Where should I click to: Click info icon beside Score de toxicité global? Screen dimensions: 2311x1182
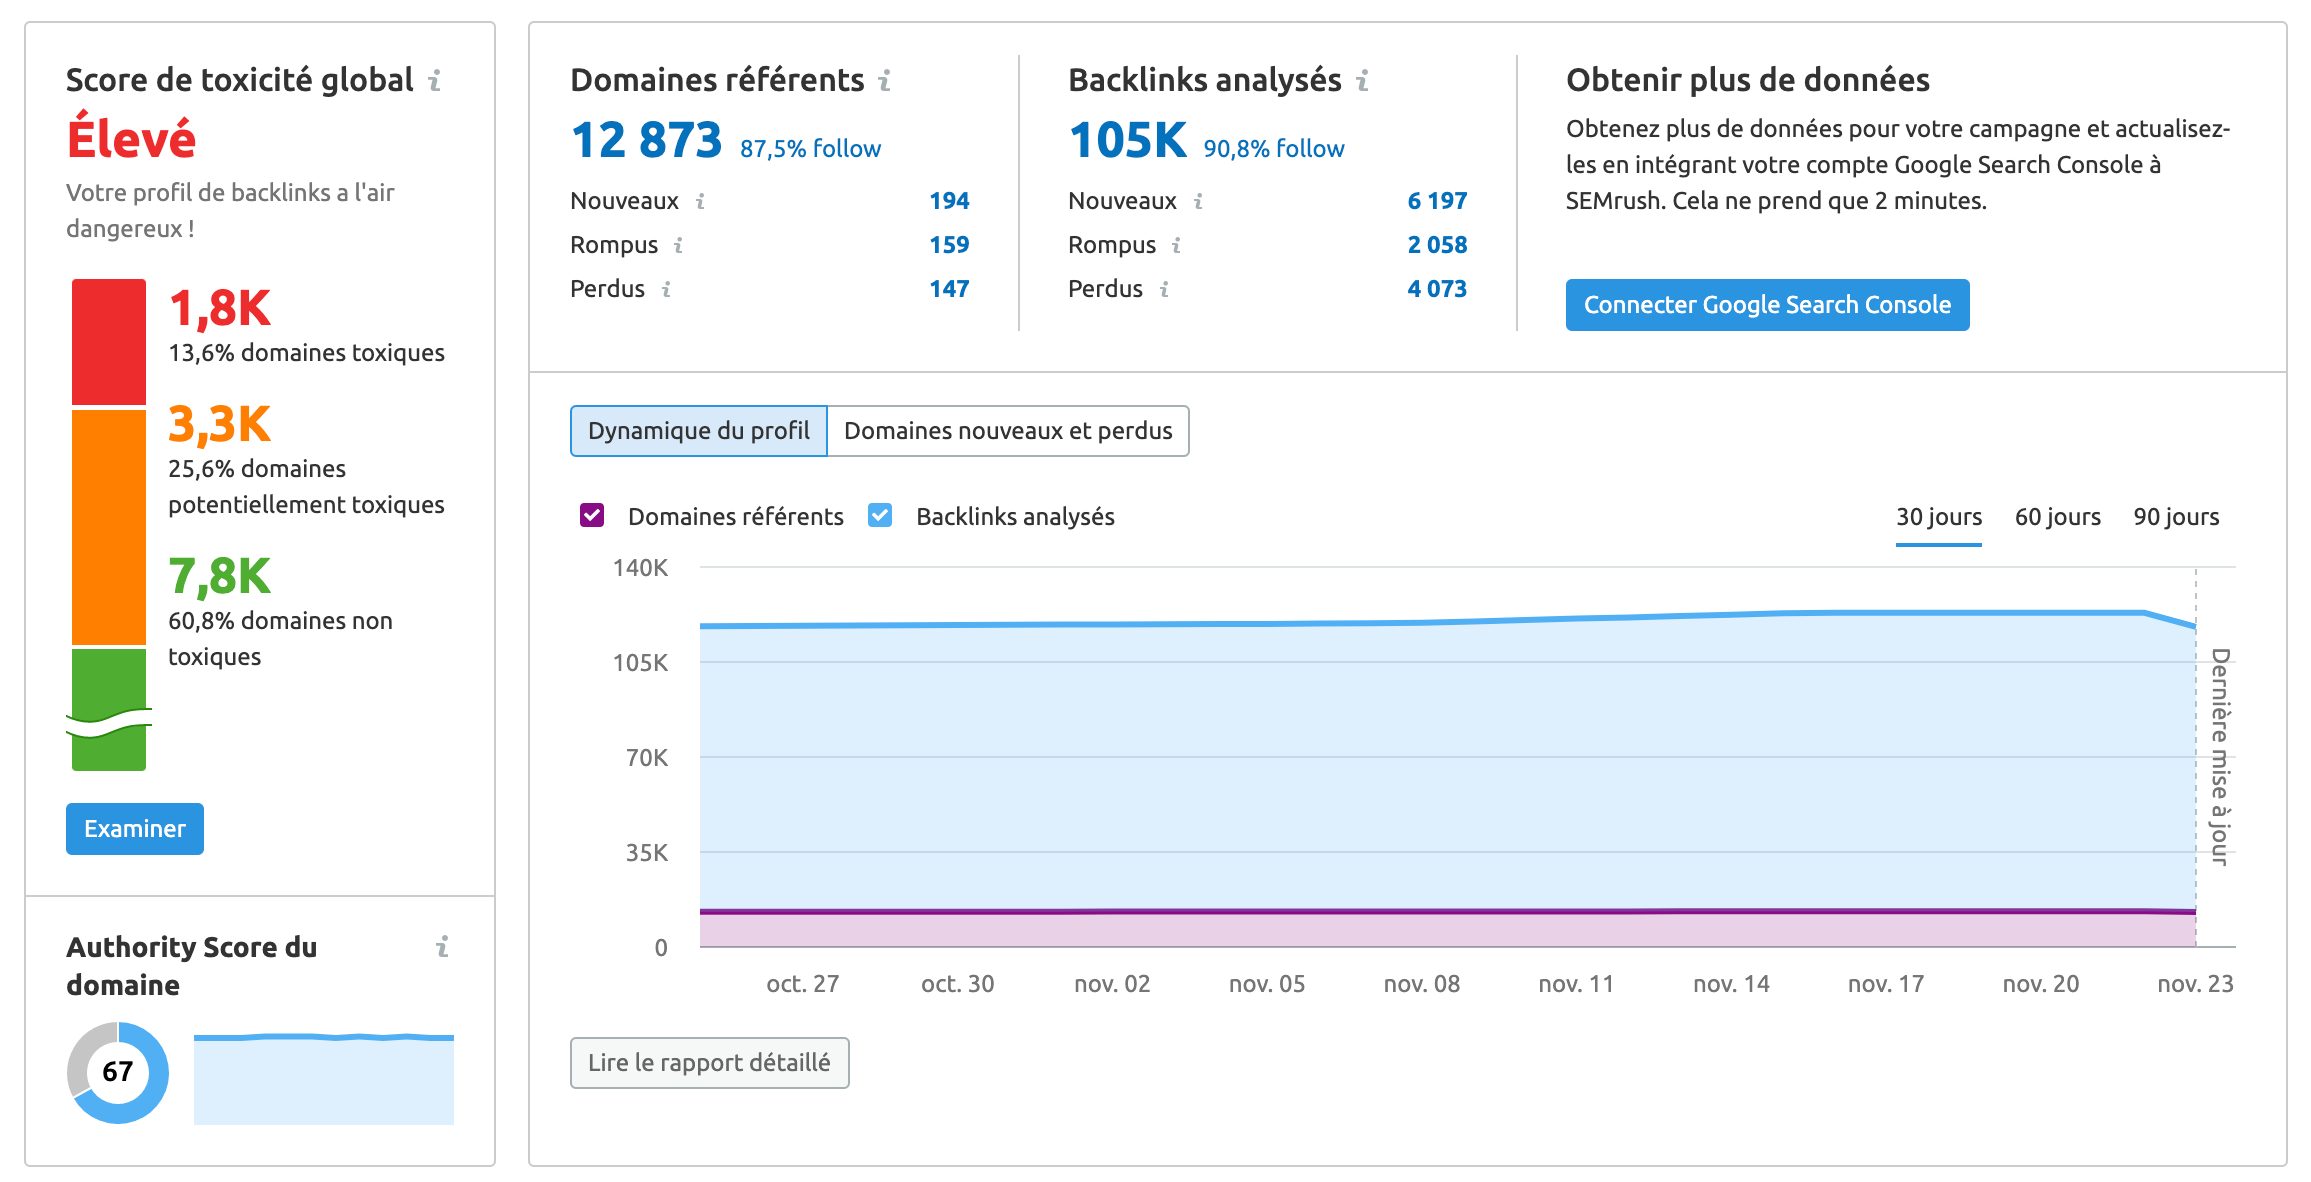[434, 81]
